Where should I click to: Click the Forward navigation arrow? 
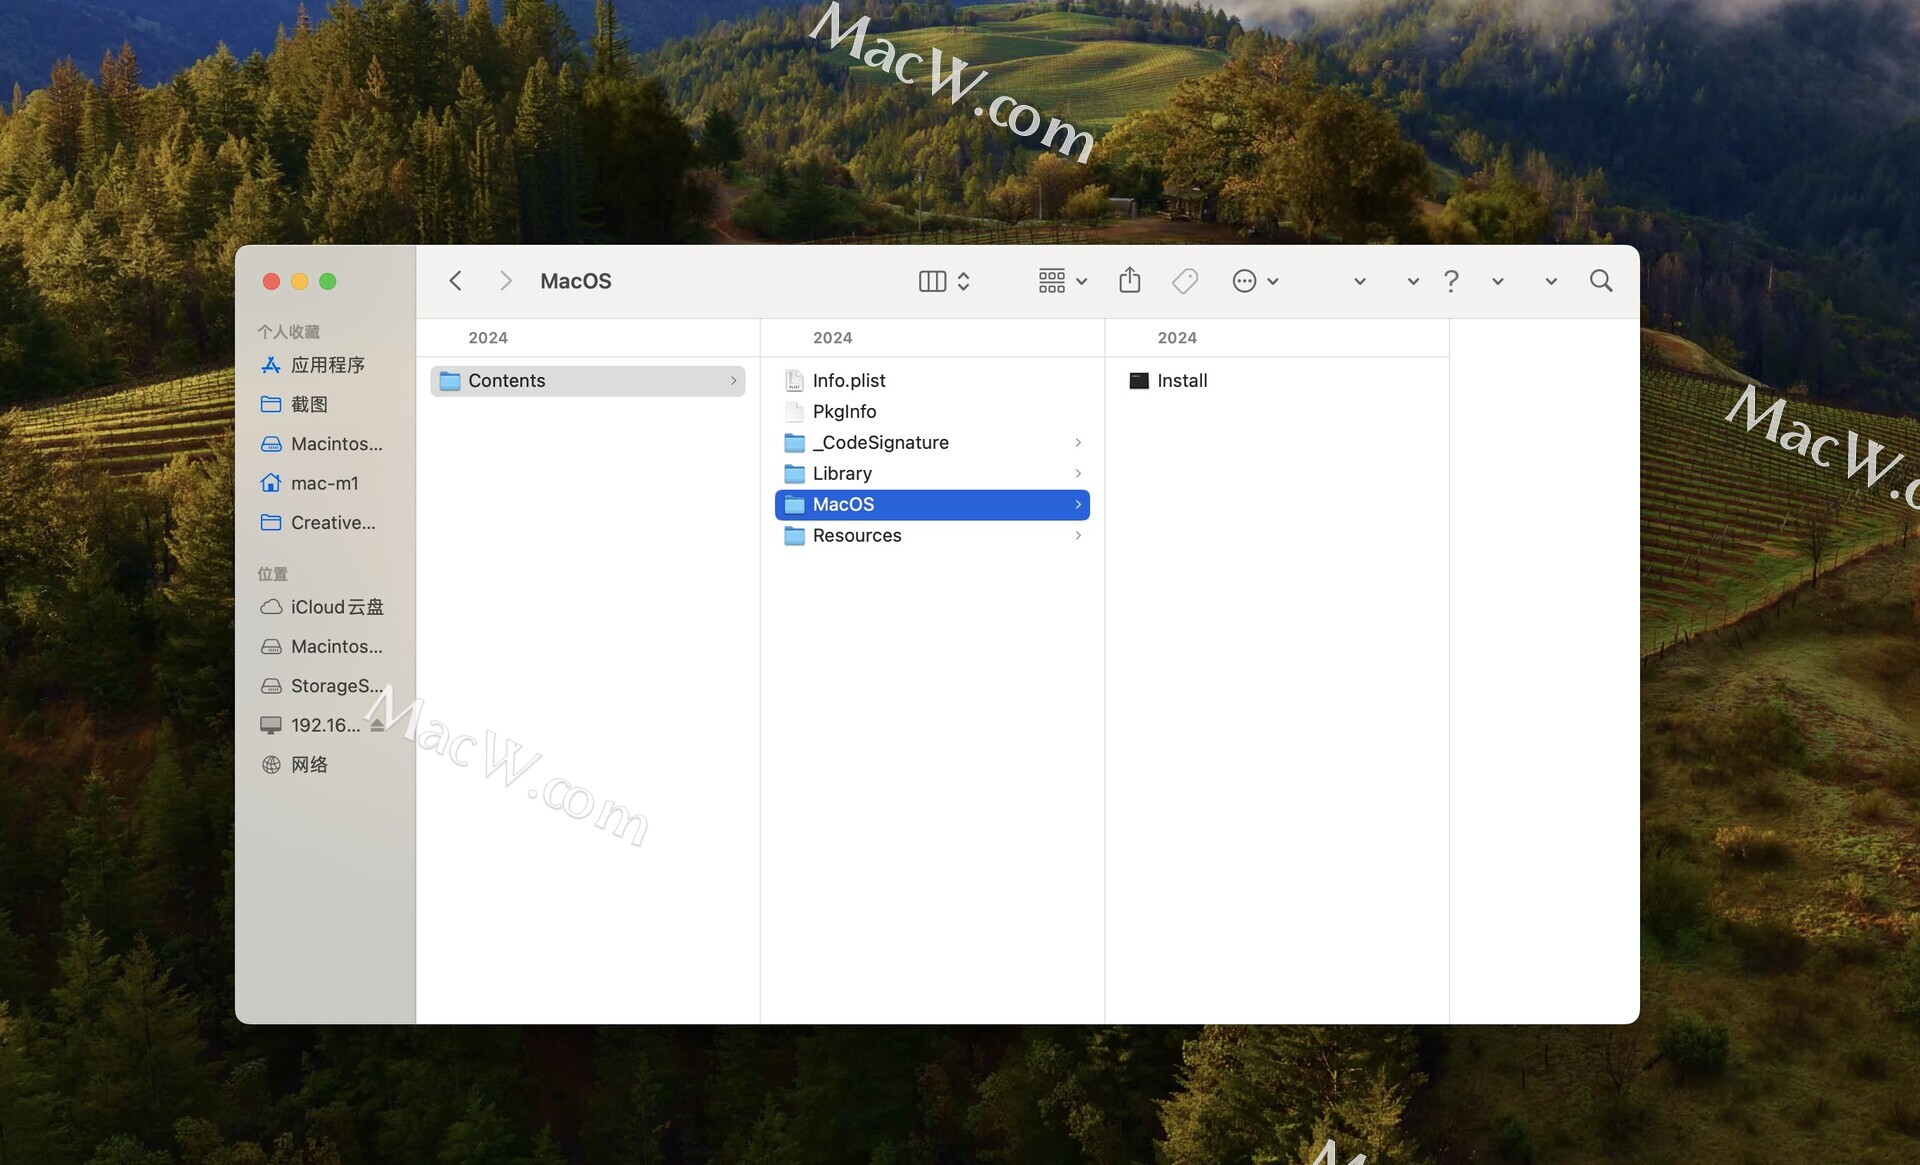(505, 281)
